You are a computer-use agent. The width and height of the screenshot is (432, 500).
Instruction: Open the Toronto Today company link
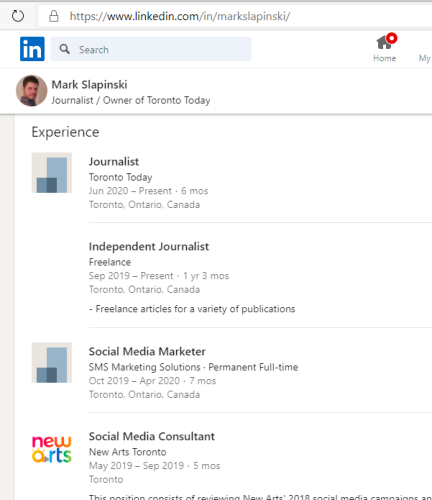(x=120, y=177)
